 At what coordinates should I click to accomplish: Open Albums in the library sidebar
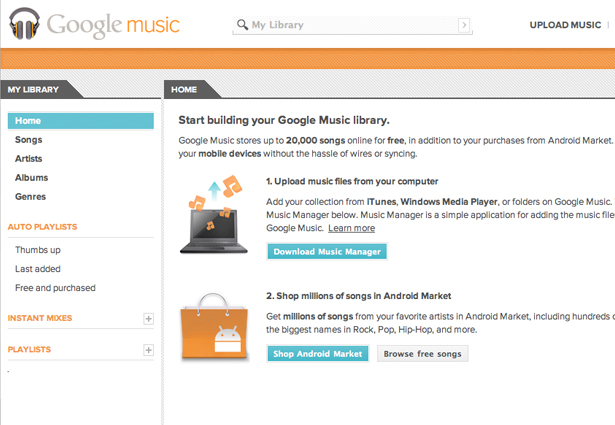pos(31,178)
